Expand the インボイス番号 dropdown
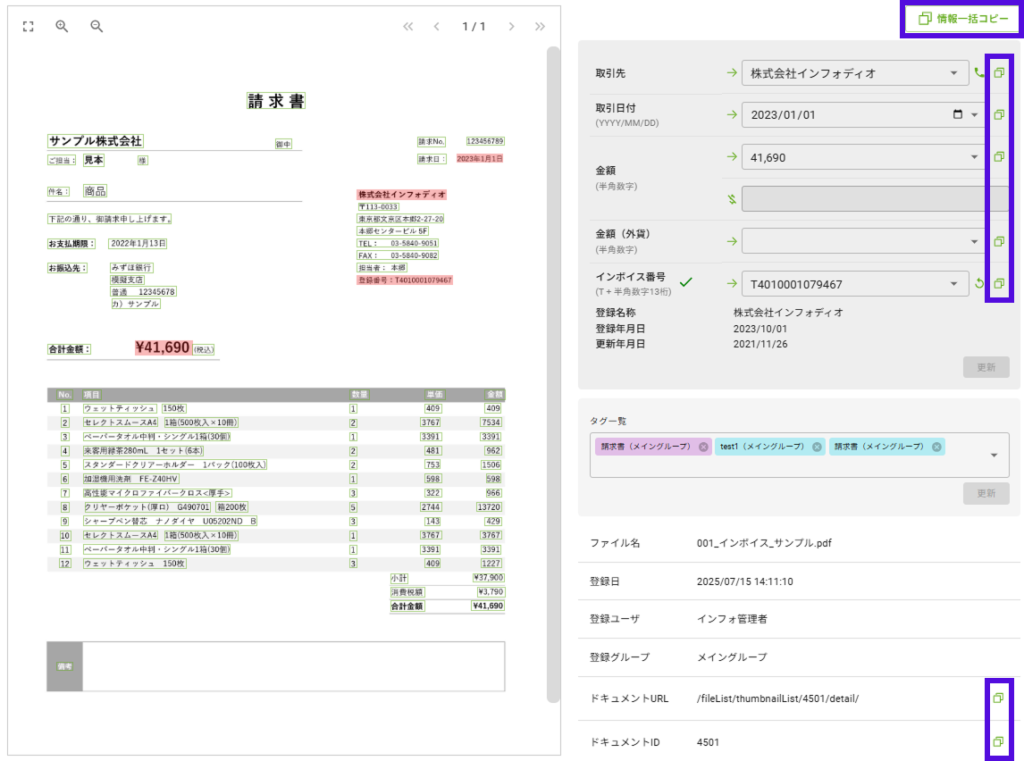 [953, 284]
